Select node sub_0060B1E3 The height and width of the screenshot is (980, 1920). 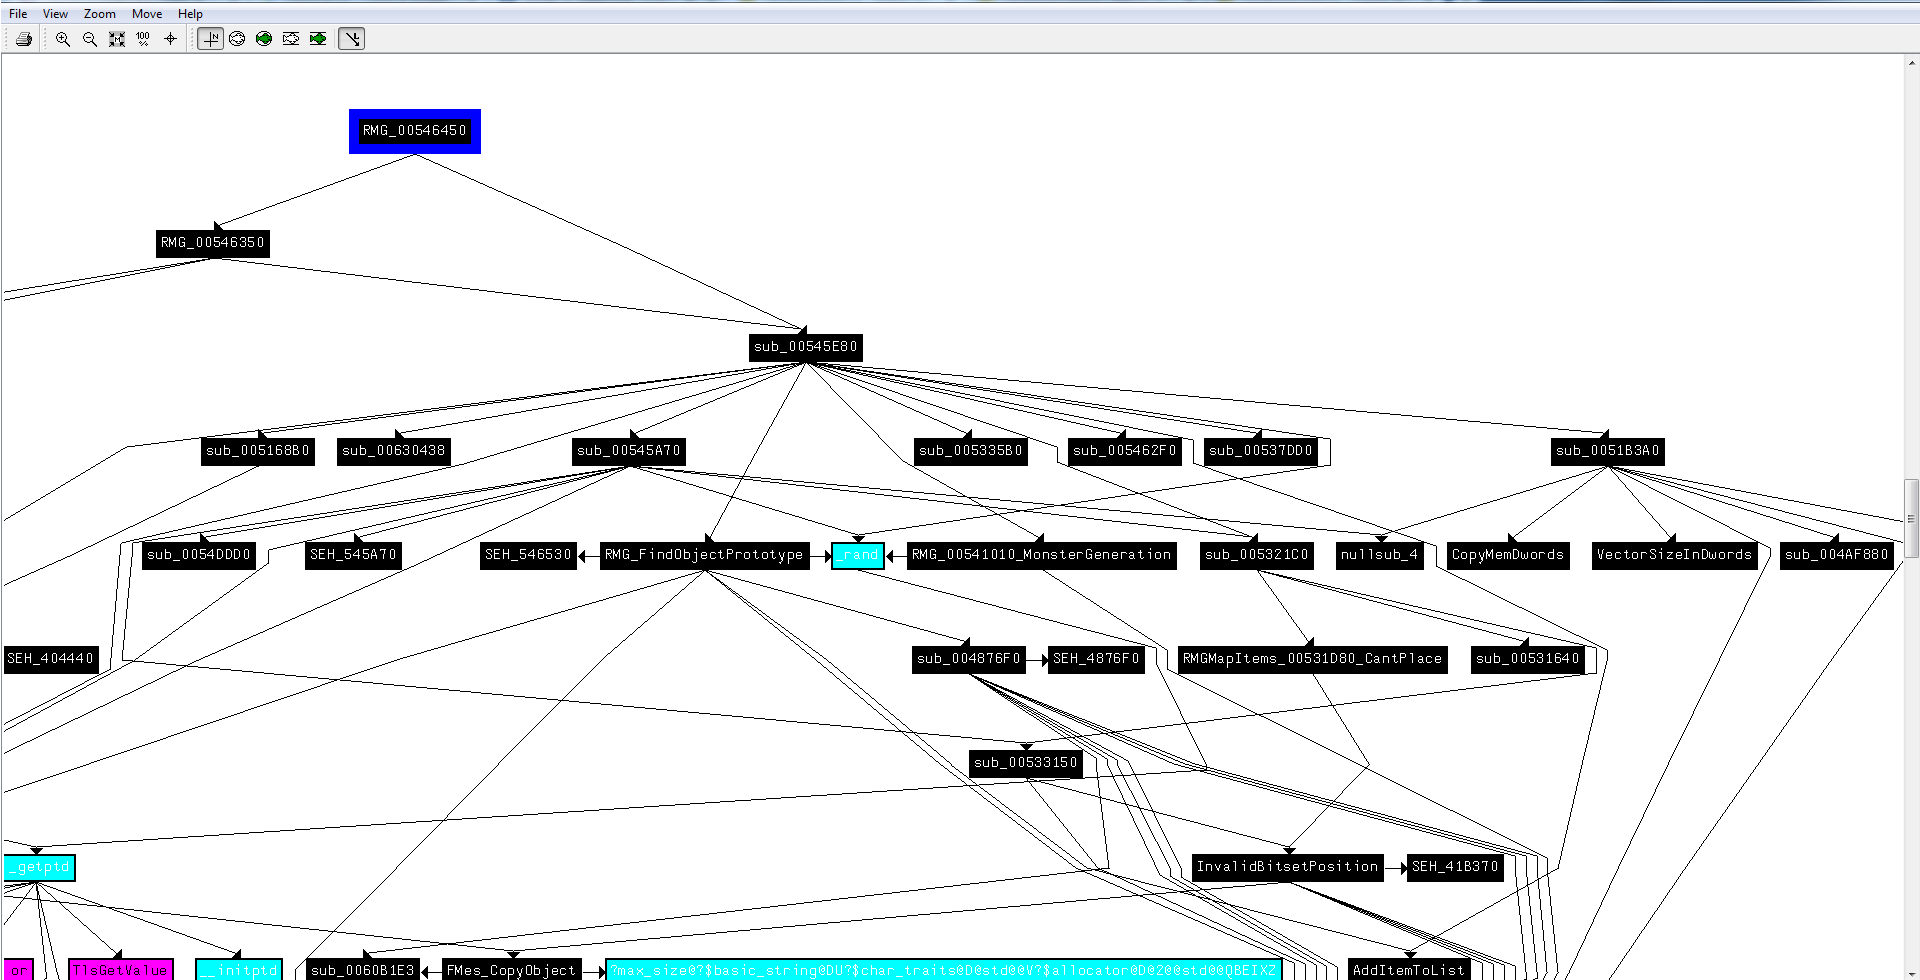click(363, 970)
